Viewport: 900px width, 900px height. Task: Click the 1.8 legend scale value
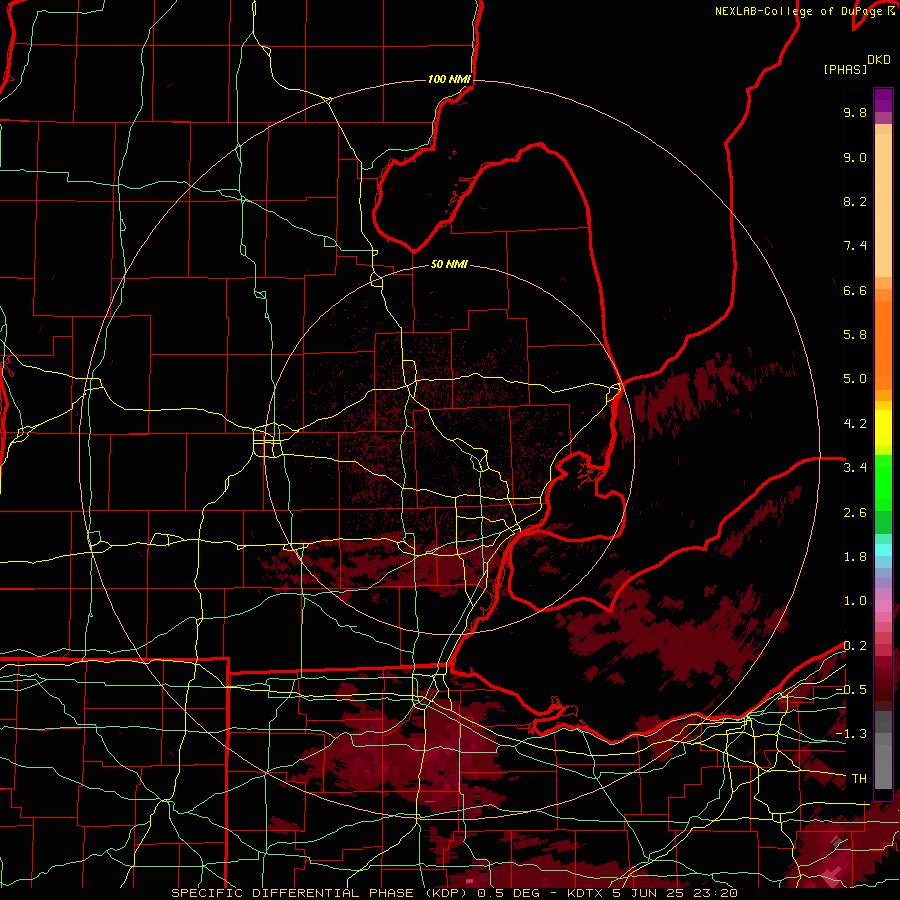click(855, 557)
